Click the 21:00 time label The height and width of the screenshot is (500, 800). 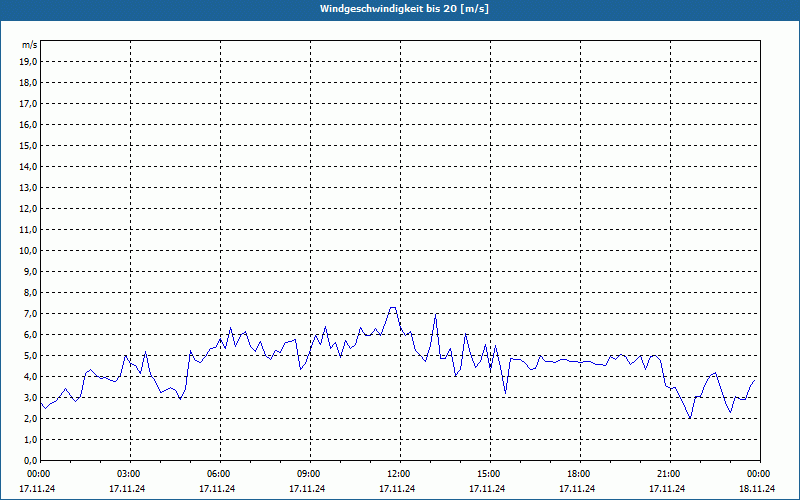(x=670, y=474)
